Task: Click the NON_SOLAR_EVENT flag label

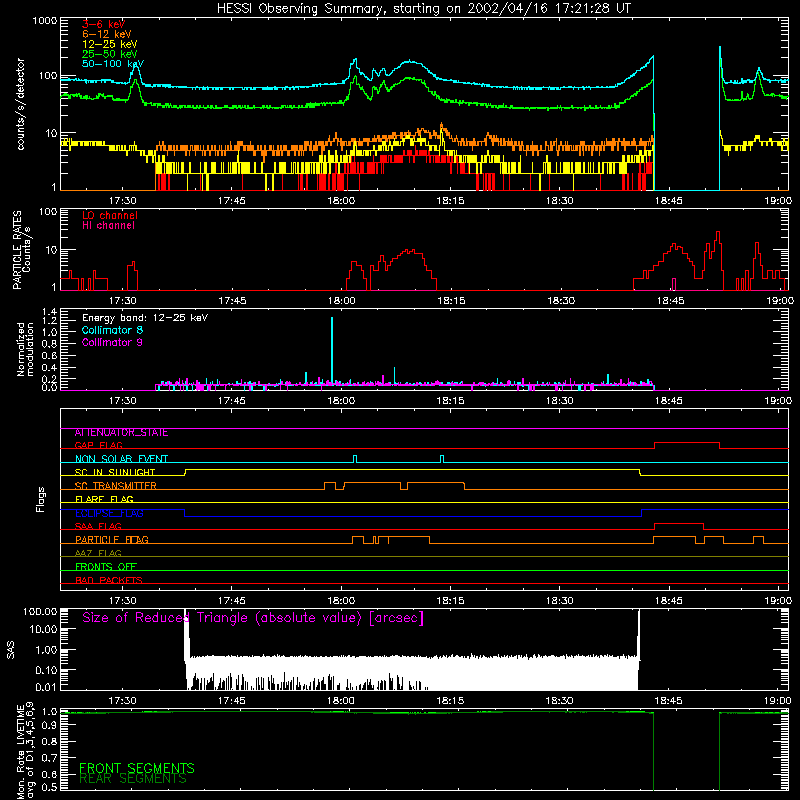Action: tap(121, 459)
